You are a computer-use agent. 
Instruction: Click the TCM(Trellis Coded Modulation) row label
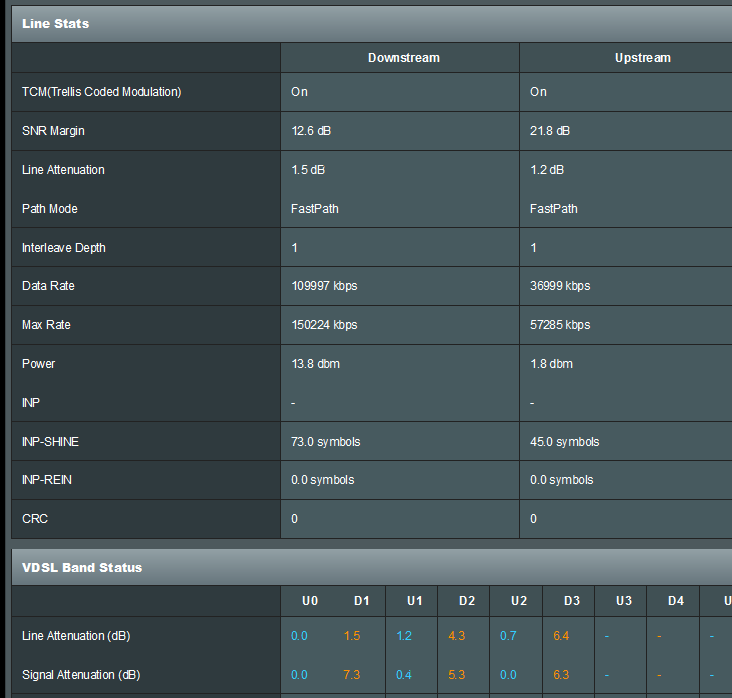click(101, 92)
